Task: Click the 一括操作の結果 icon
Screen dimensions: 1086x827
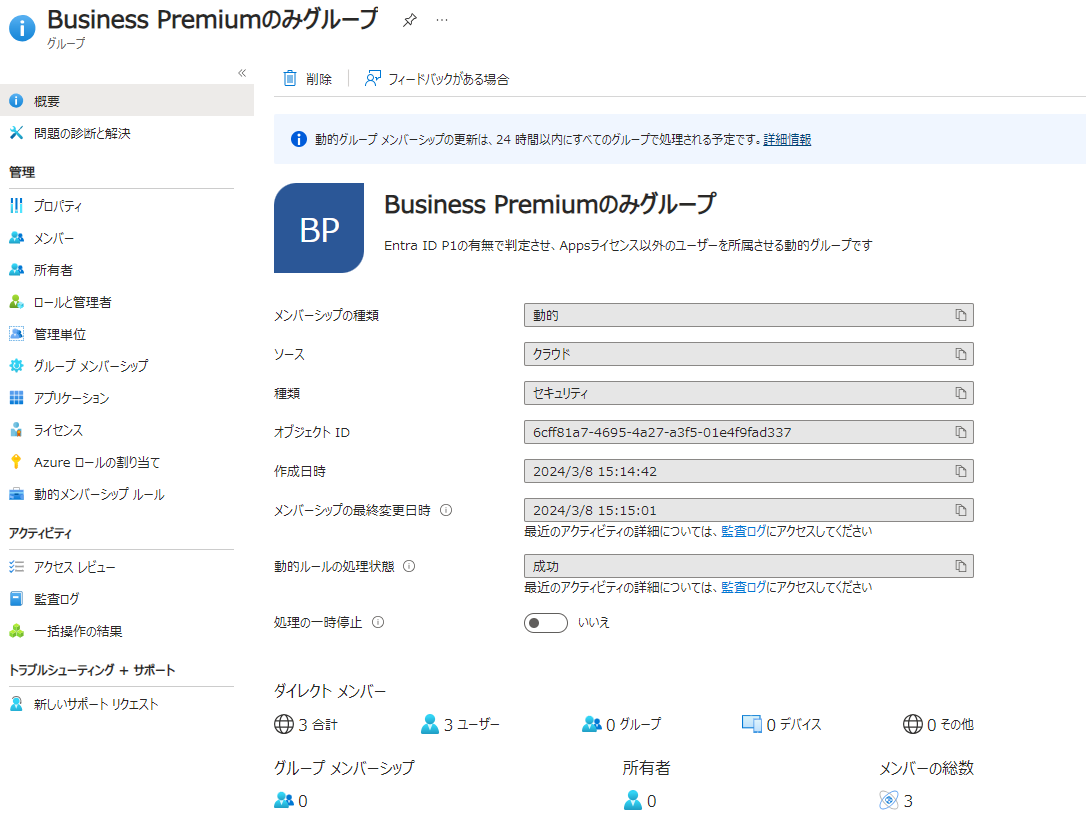Action: point(17,631)
